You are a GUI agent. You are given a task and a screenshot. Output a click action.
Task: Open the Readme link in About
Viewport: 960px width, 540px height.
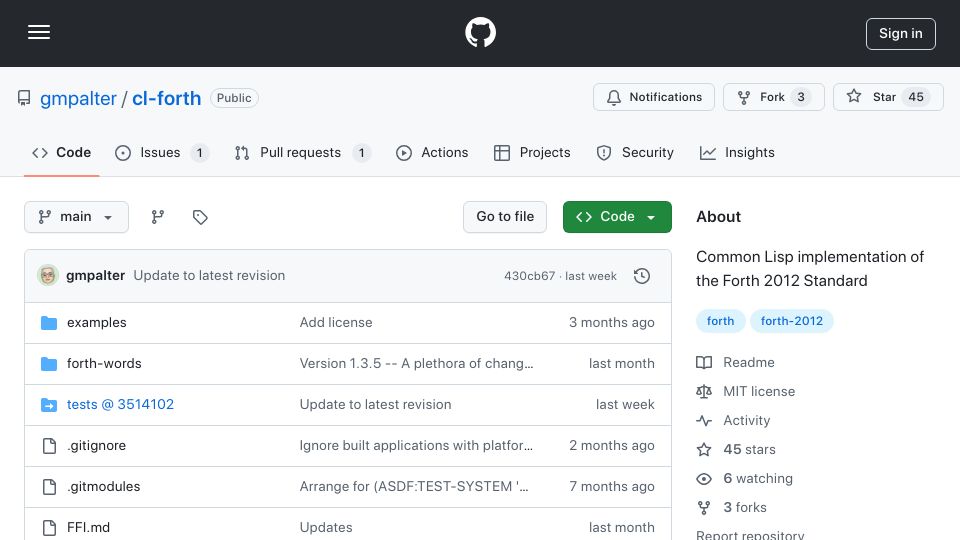(735, 362)
